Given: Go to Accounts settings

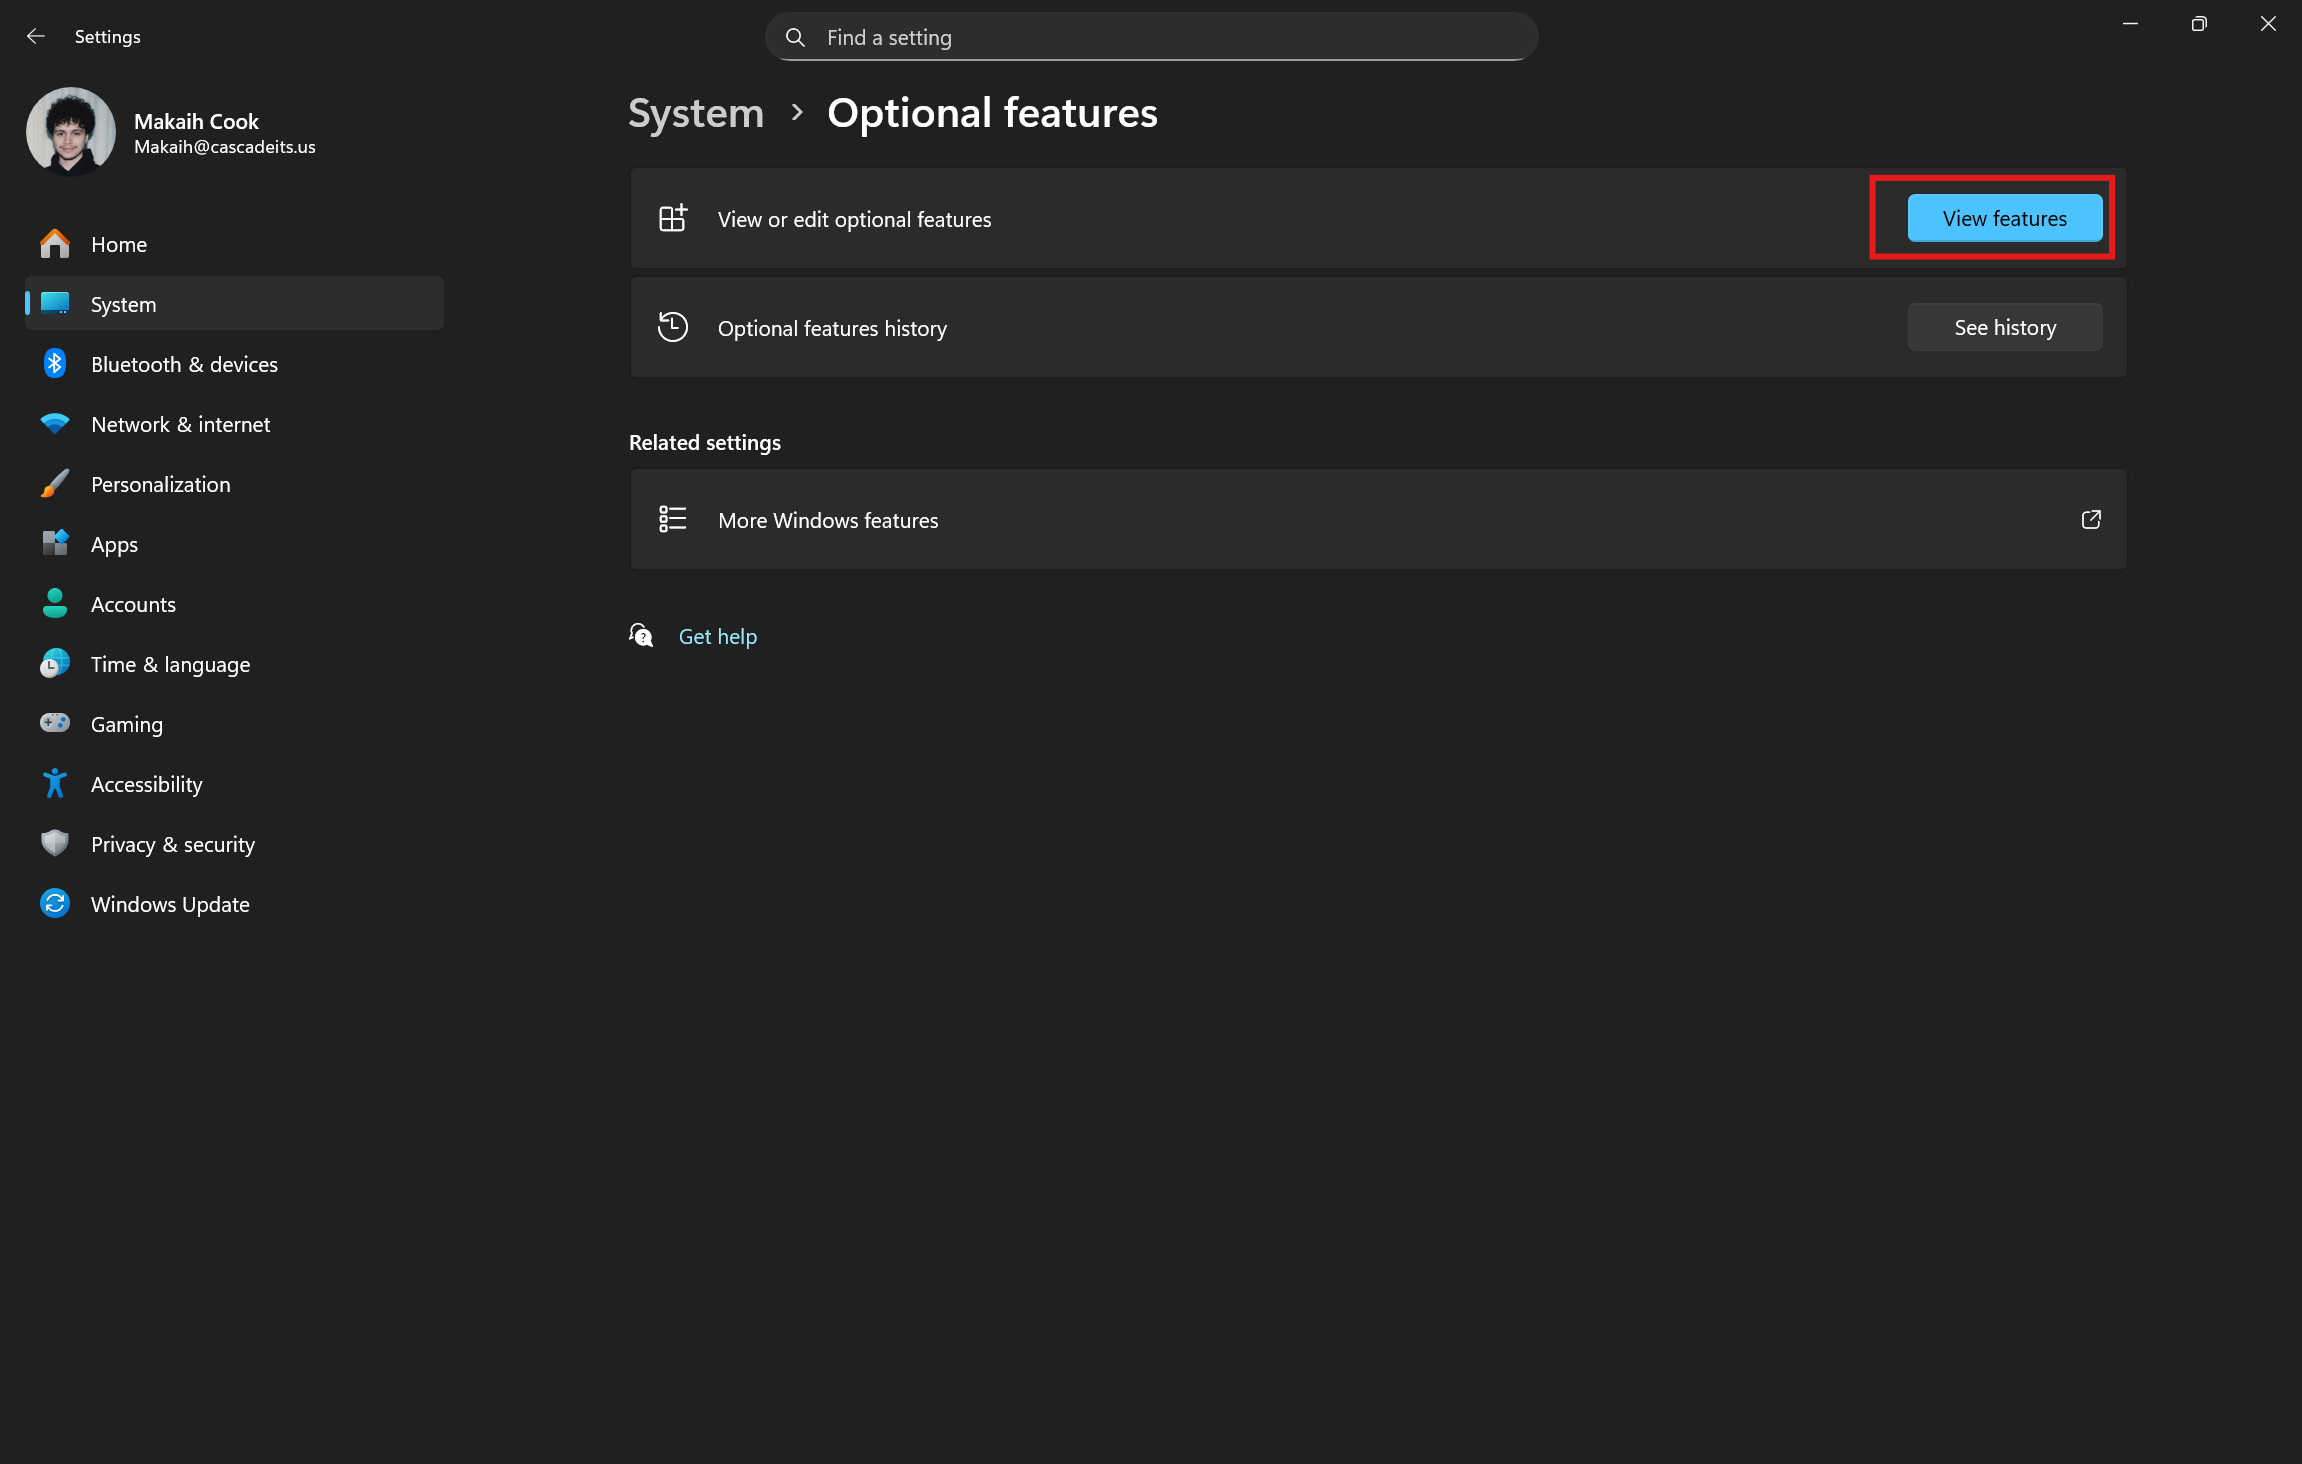Looking at the screenshot, I should tap(133, 605).
